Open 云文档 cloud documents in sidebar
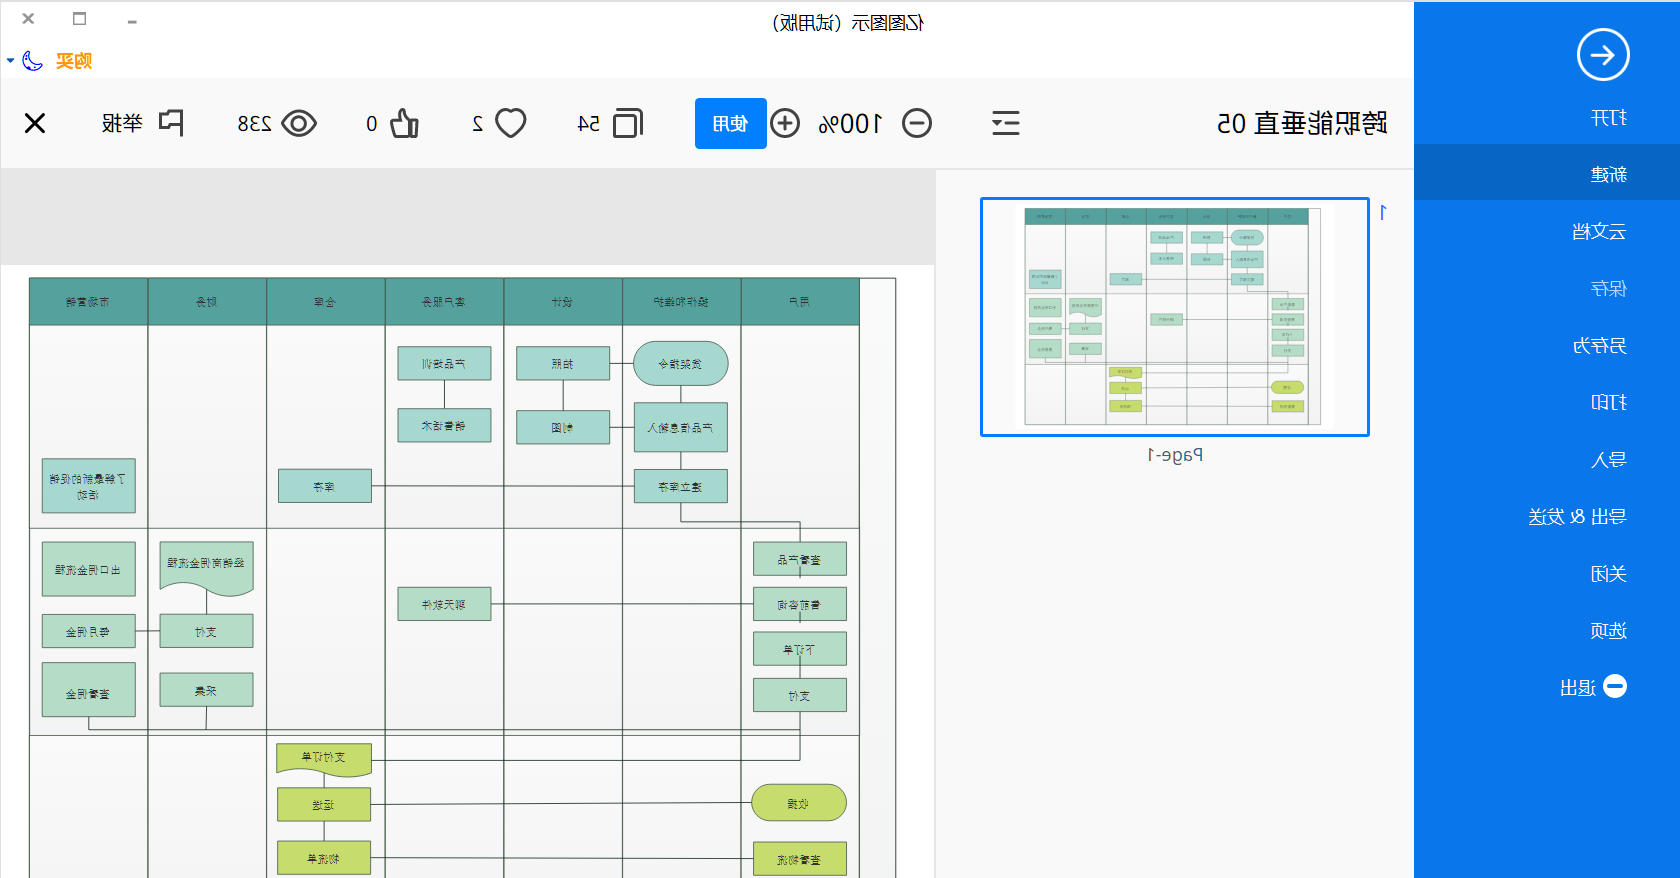Screen dimensions: 1680x878 tap(1599, 231)
